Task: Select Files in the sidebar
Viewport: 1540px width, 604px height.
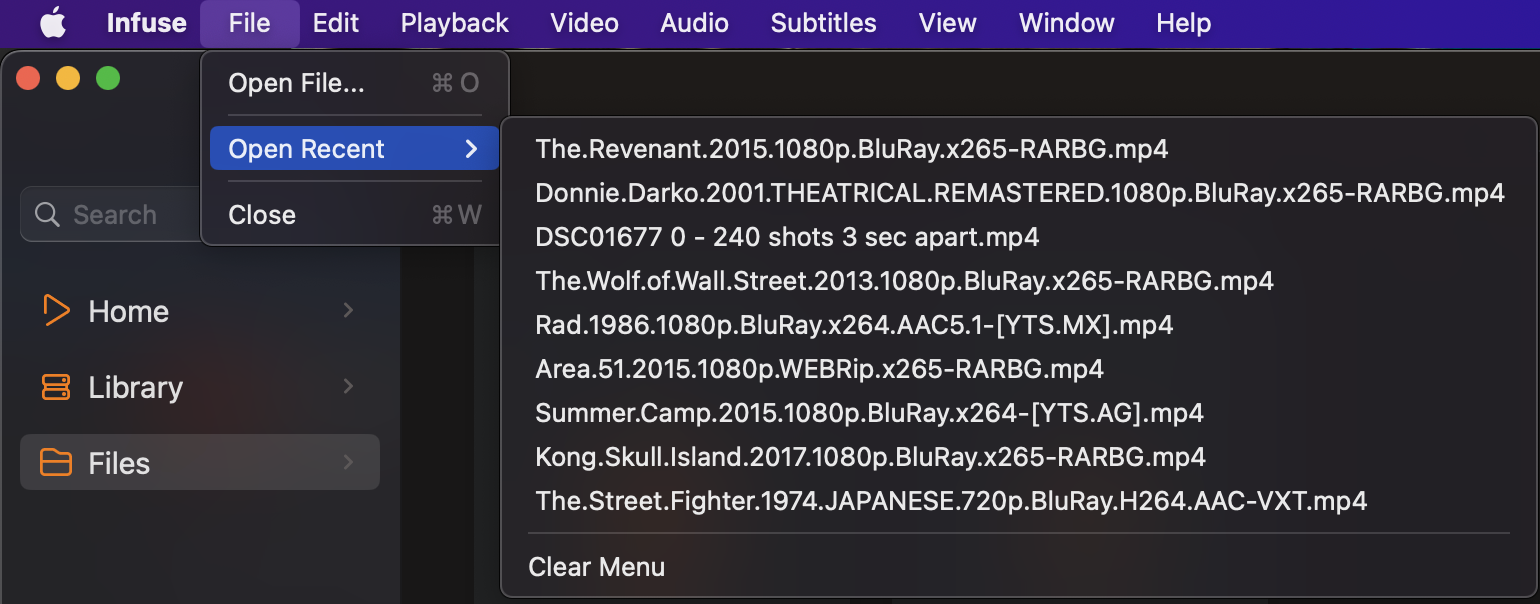Action: pos(200,463)
